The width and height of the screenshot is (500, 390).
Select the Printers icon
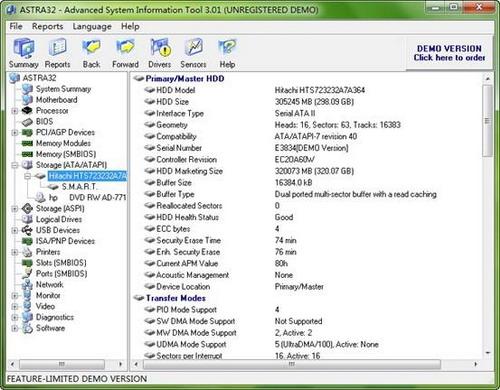coord(27,252)
